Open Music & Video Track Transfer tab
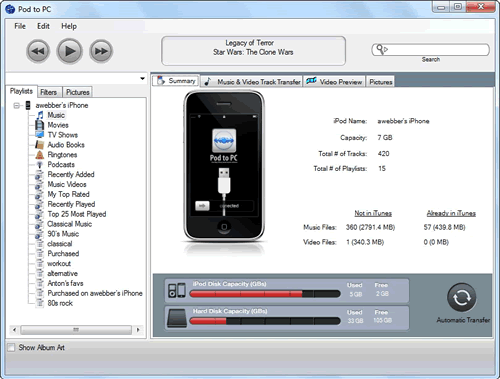Viewport: 500px width, 379px height. click(252, 82)
